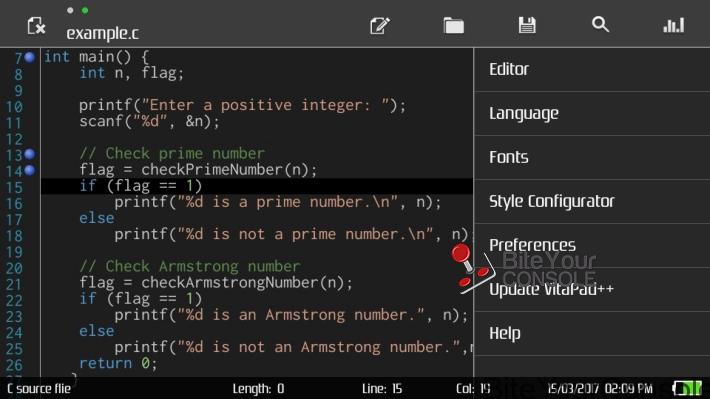
Task: Open the new document edit icon
Action: [x=379, y=25]
